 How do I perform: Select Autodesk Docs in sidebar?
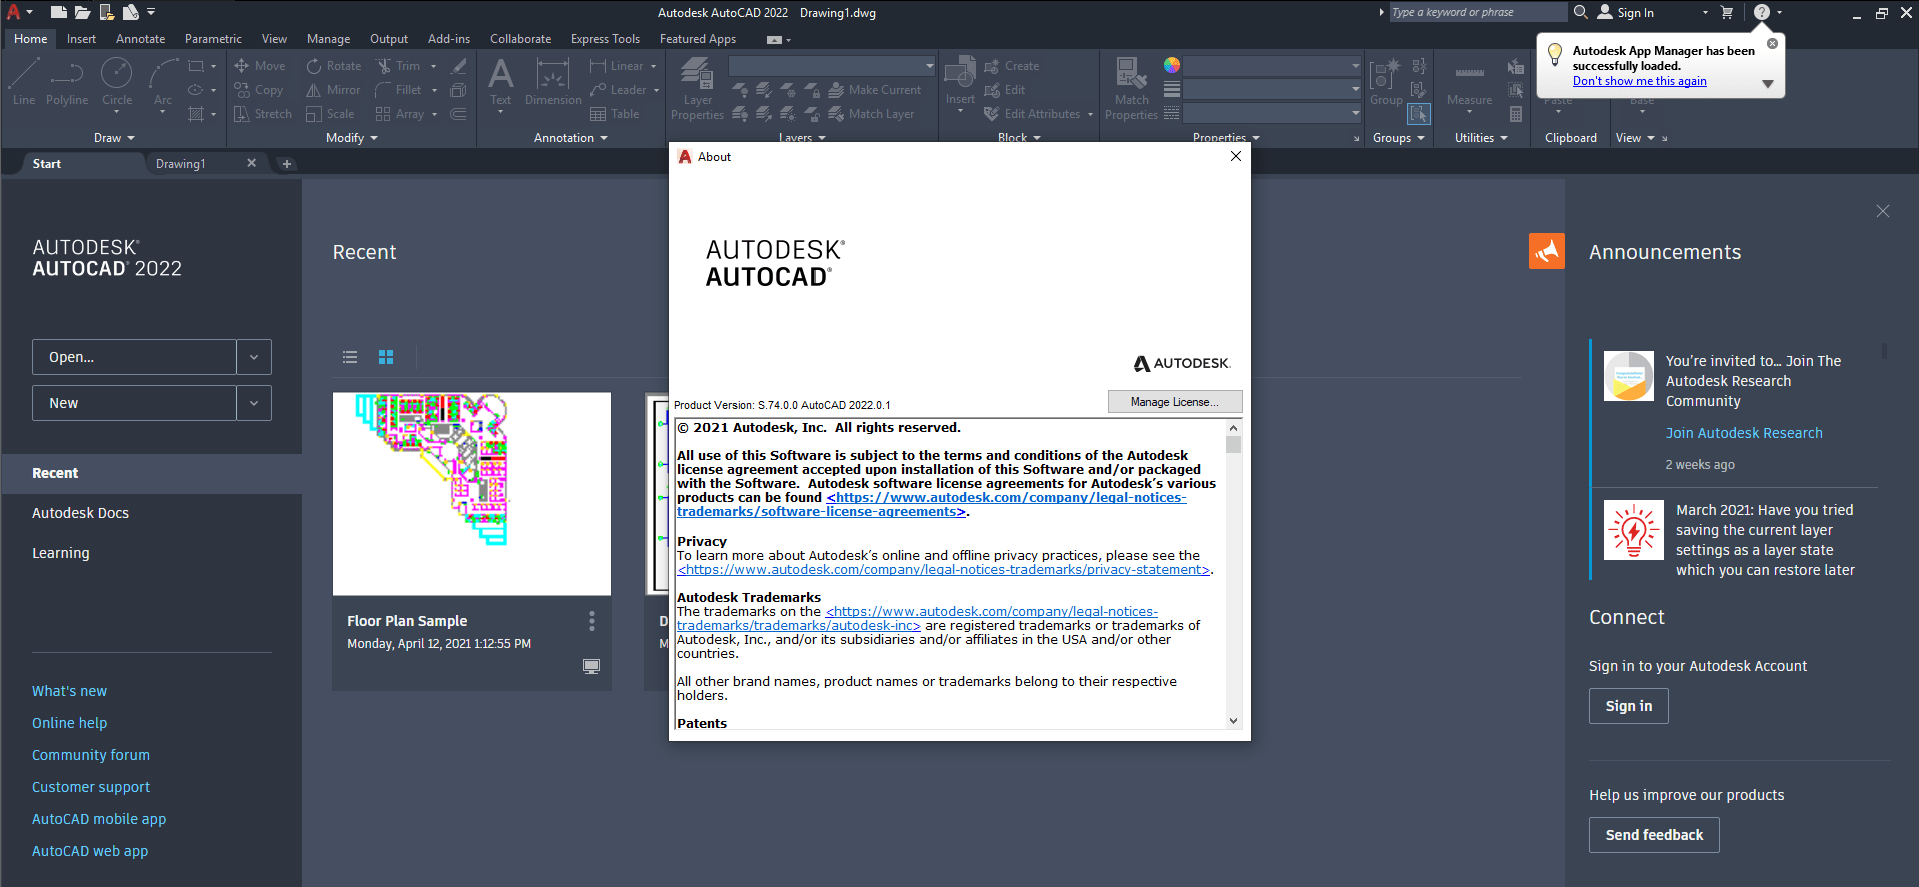coord(81,513)
